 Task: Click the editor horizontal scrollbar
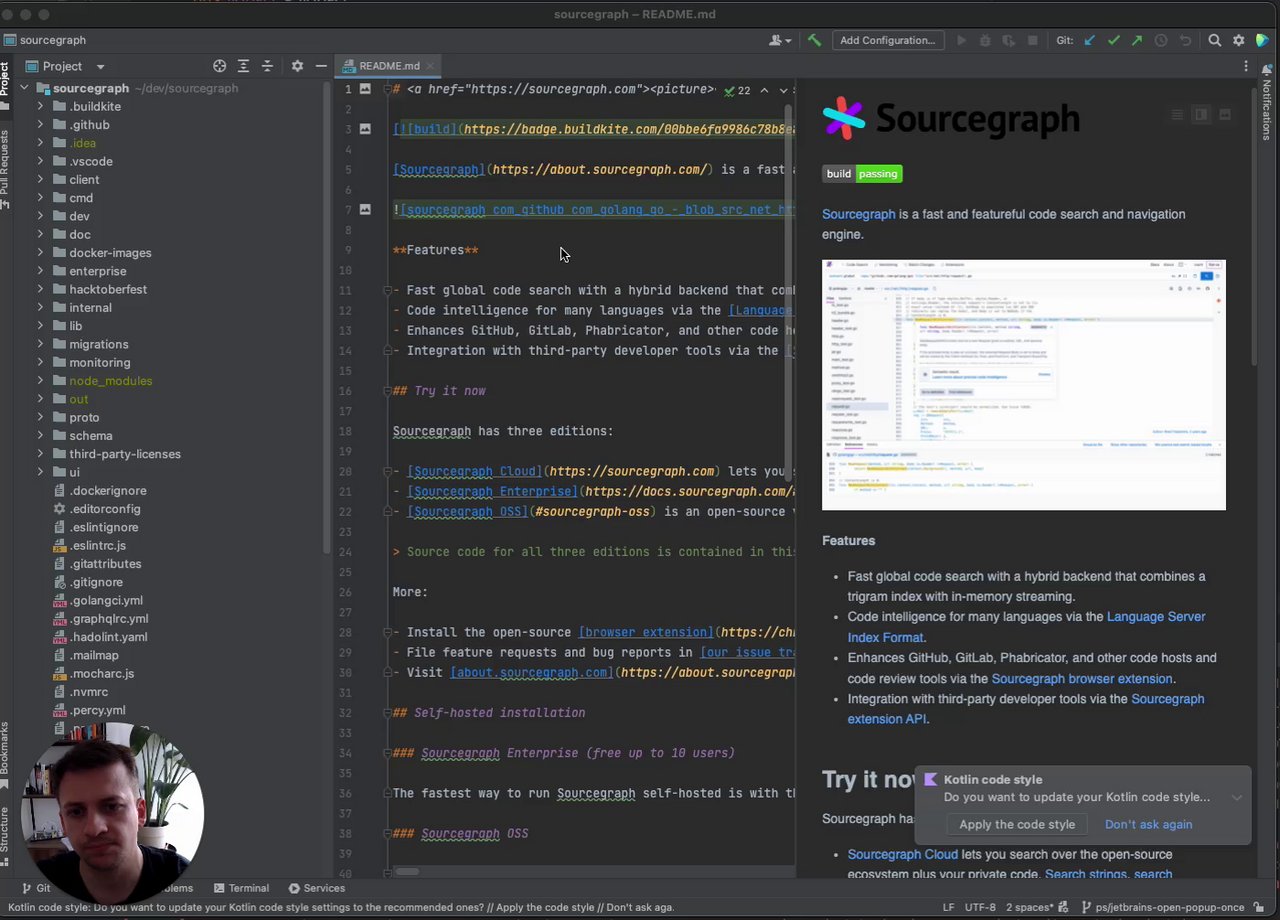[x=408, y=872]
